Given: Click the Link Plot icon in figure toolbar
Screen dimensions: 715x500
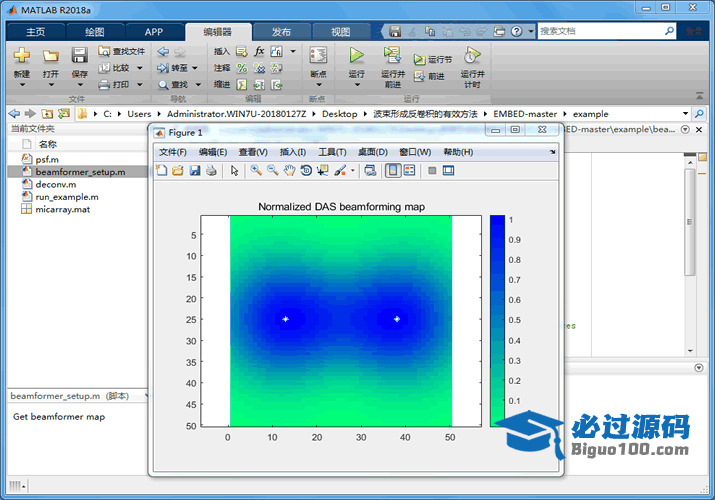Looking at the screenshot, I should point(370,170).
